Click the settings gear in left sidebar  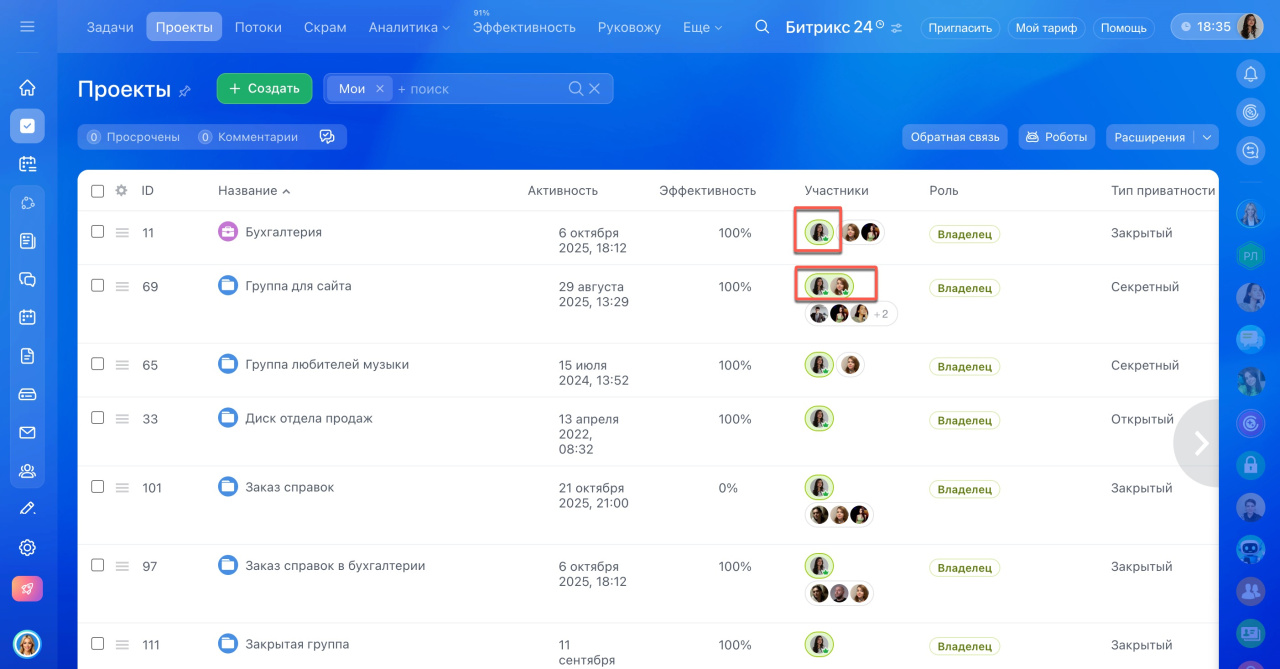(x=27, y=547)
